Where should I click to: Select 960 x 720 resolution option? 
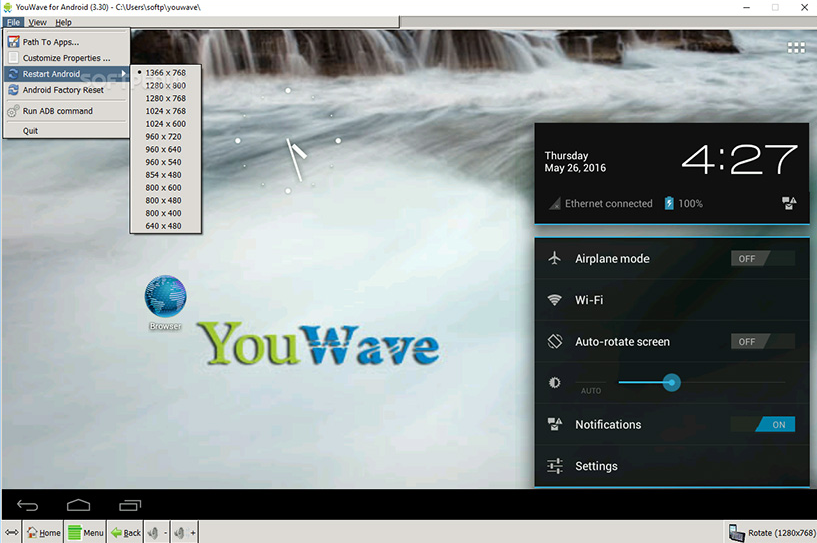[166, 137]
